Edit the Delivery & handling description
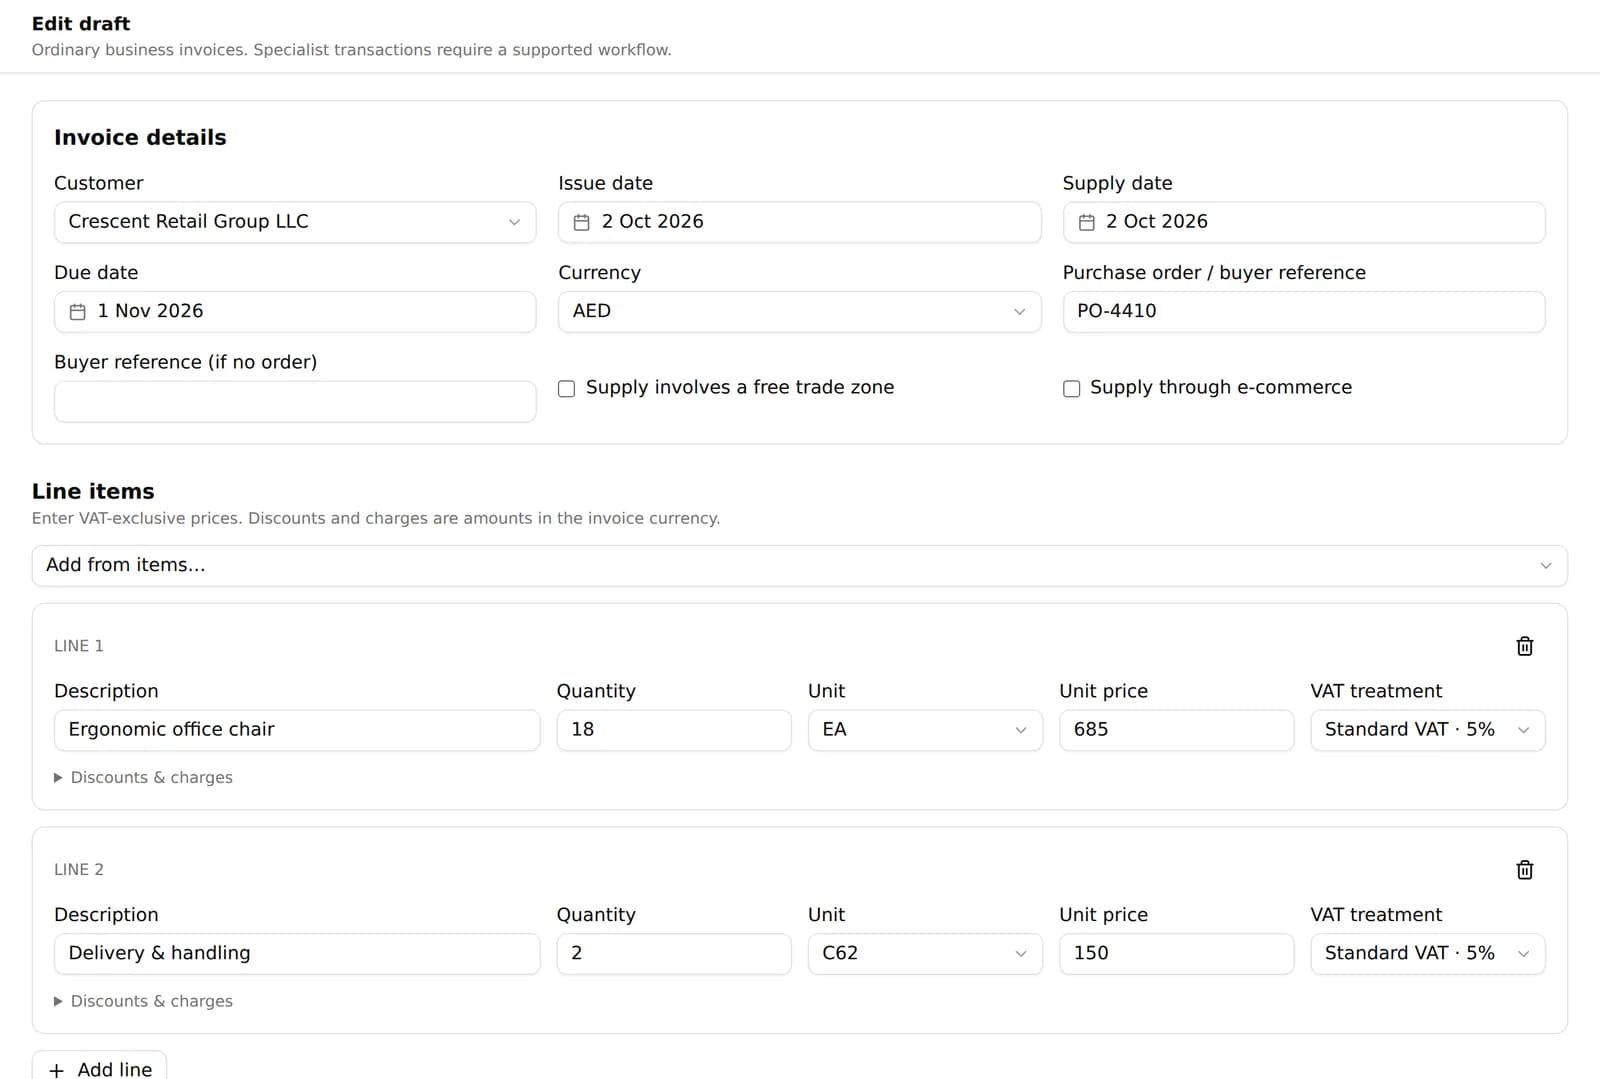Viewport: 1600px width, 1079px height. click(x=297, y=954)
